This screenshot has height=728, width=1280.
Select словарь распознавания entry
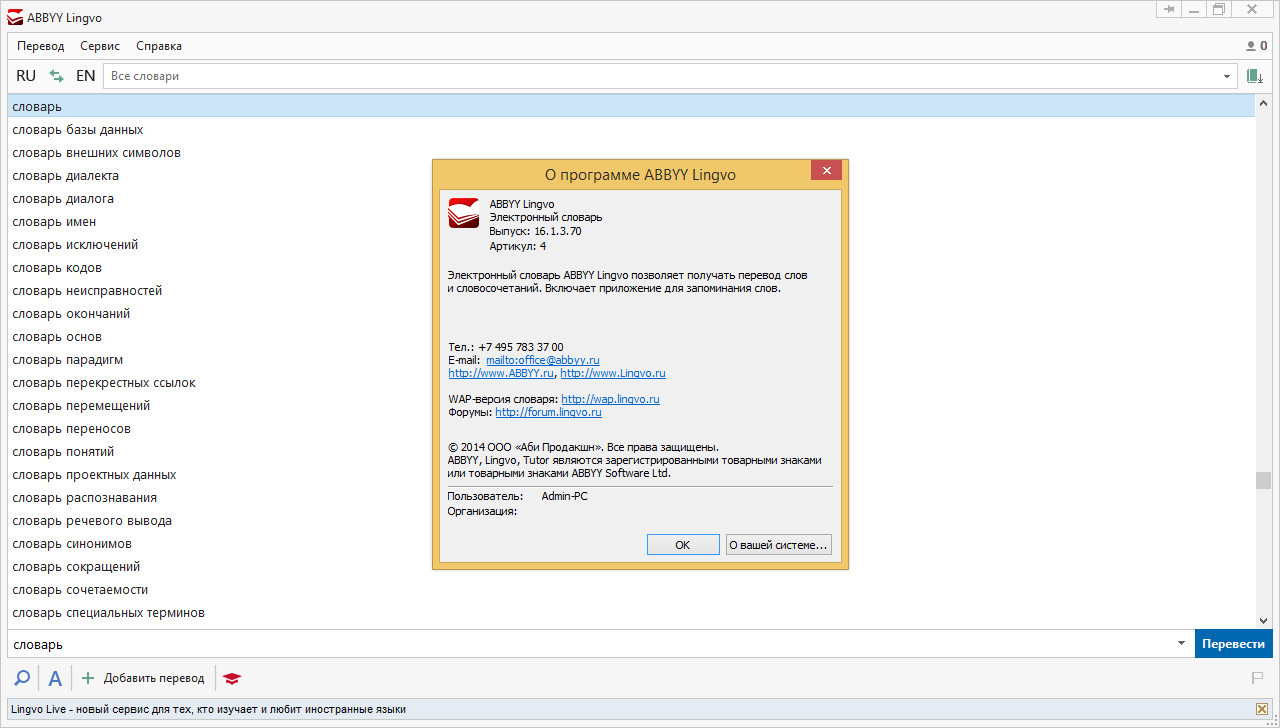(631, 497)
